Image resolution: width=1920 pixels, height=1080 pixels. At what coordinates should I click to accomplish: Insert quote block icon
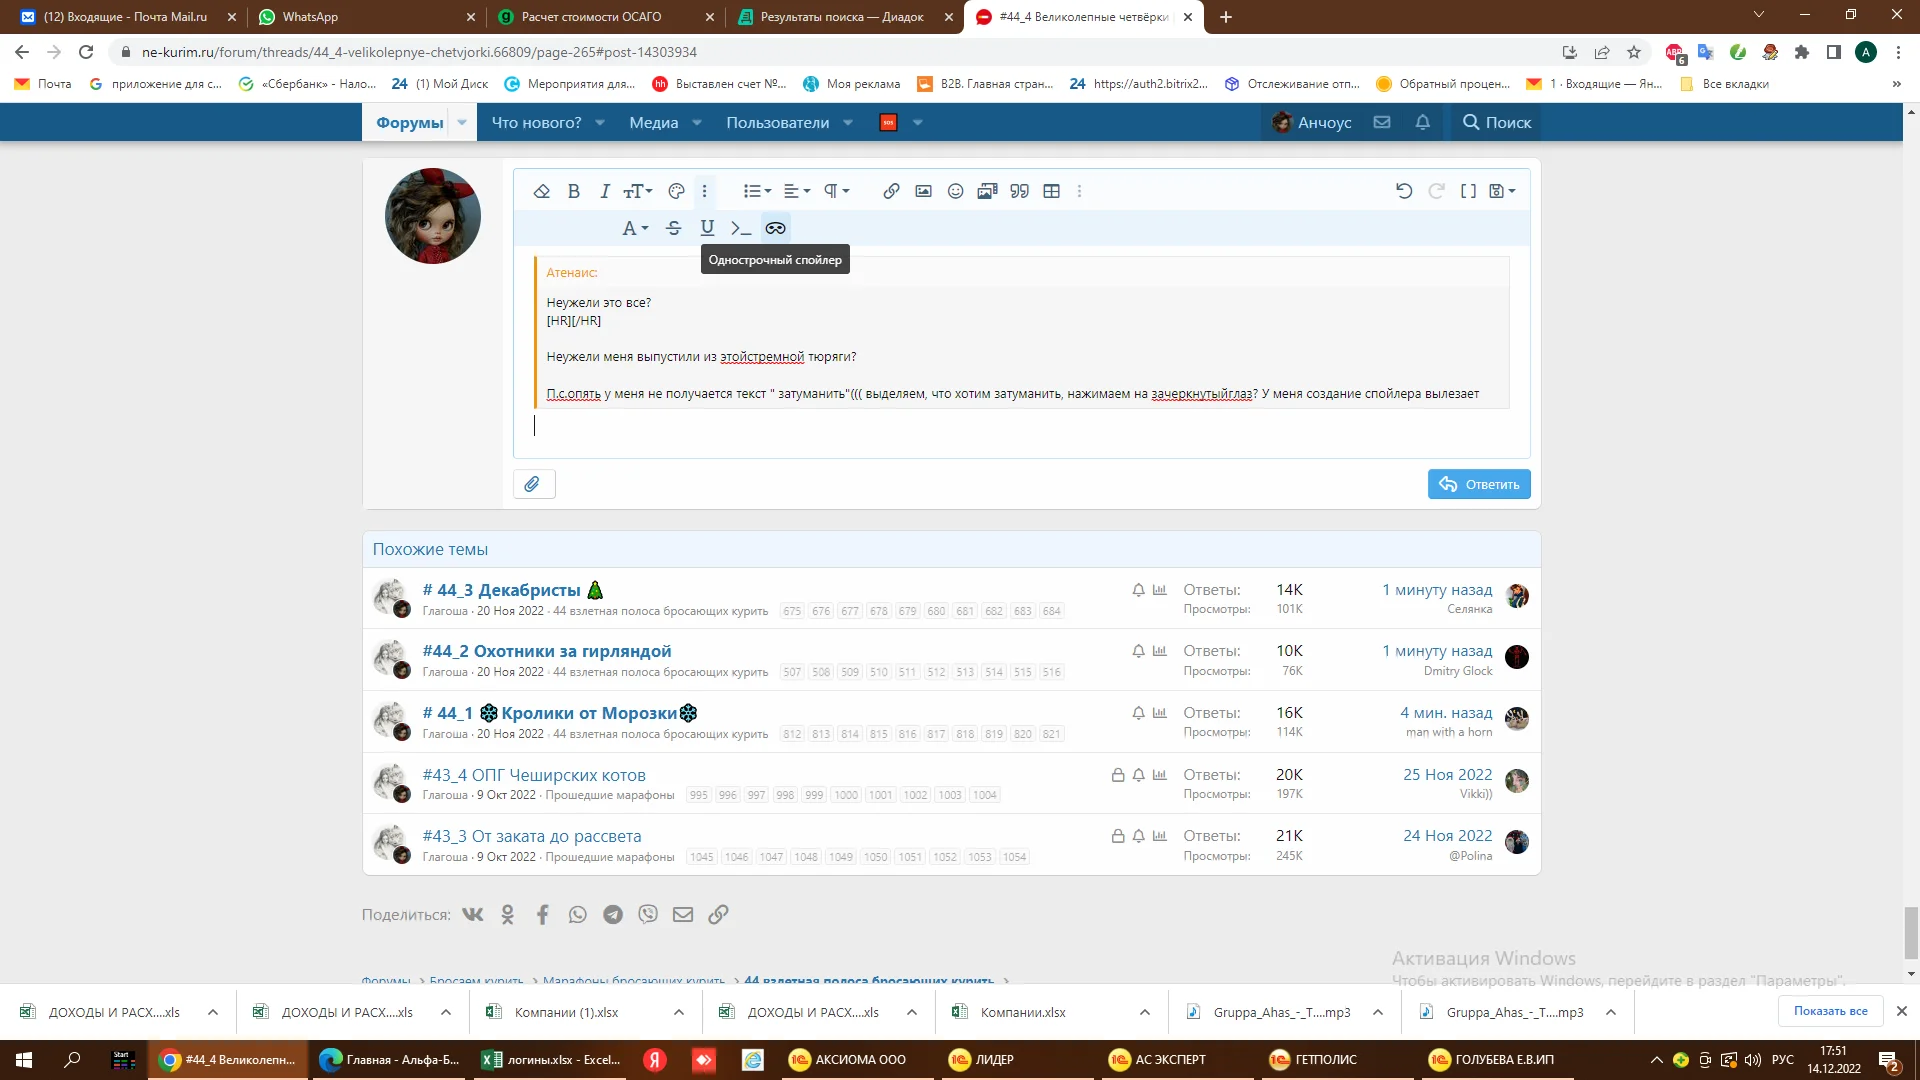click(x=1019, y=191)
